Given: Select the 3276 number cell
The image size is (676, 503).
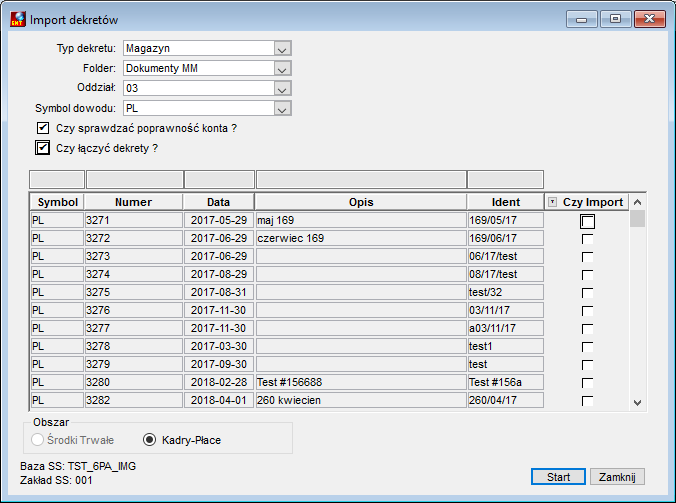Looking at the screenshot, I should 134,310.
